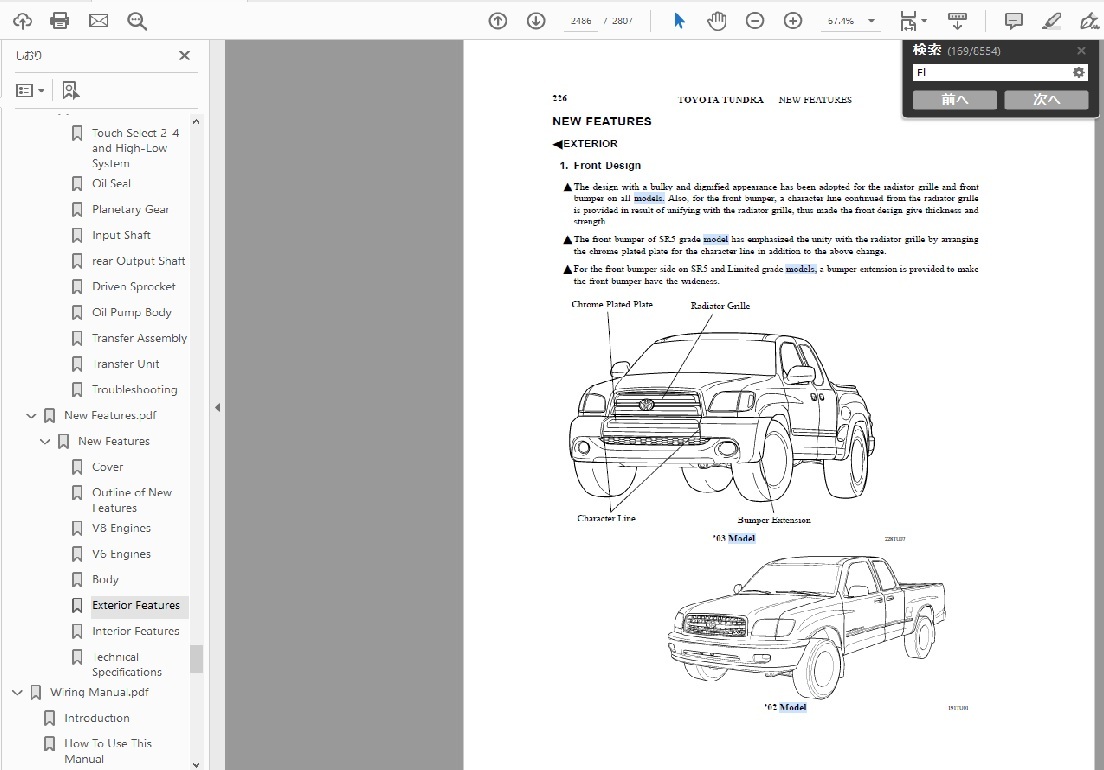Screen dimensions: 1104x770
Task: Choose the selection arrow tool
Action: tap(679, 21)
